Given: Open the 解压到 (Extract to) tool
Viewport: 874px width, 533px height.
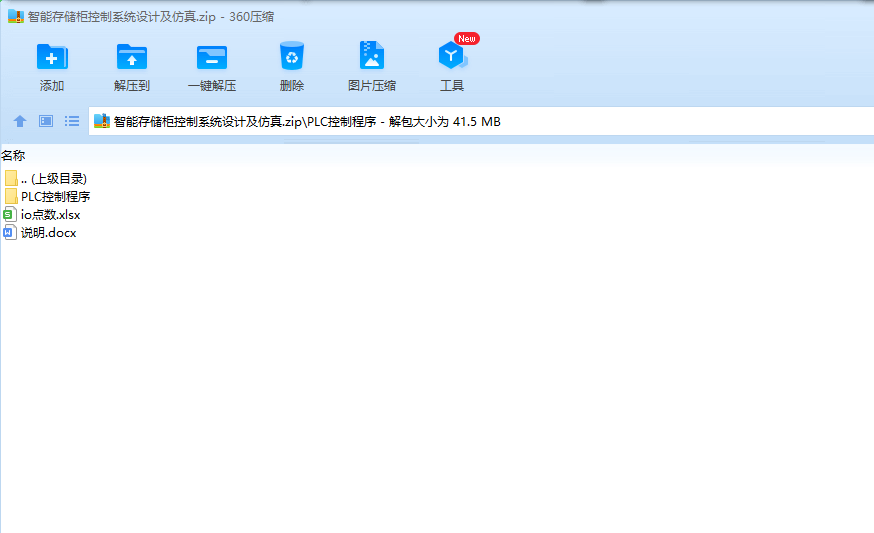Looking at the screenshot, I should (132, 66).
